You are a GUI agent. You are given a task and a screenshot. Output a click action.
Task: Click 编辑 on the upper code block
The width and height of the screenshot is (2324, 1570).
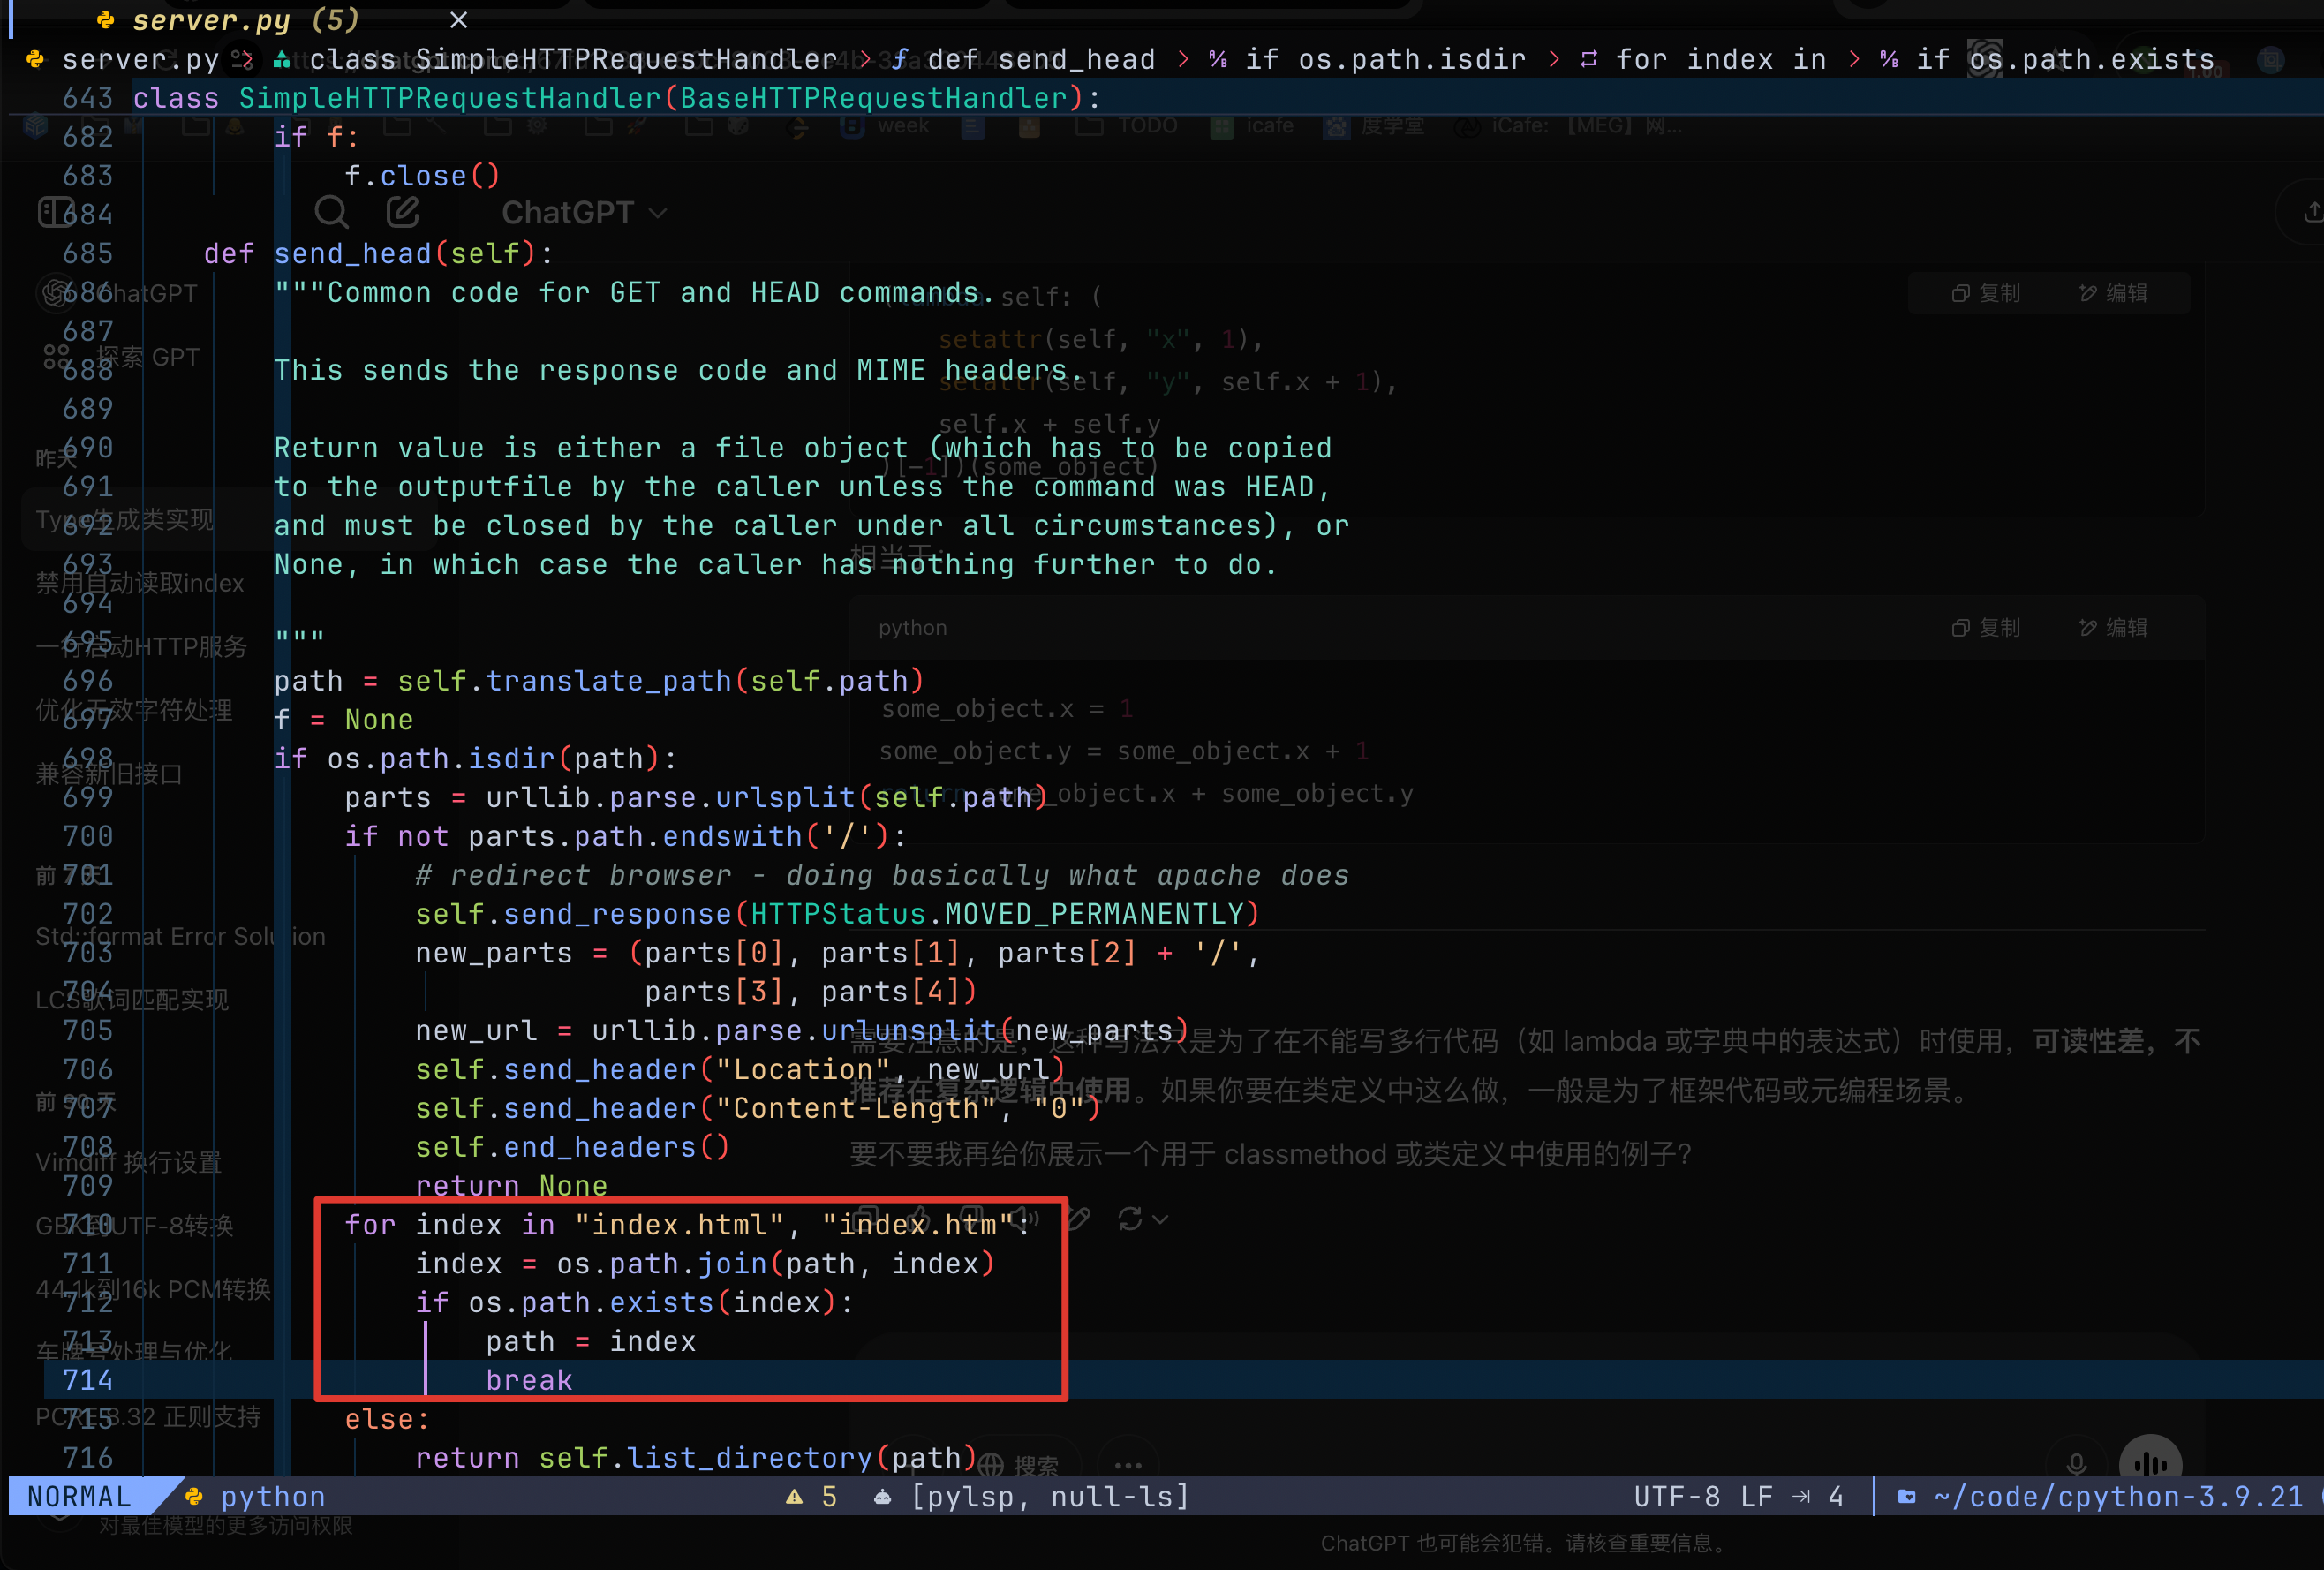[x=2113, y=293]
